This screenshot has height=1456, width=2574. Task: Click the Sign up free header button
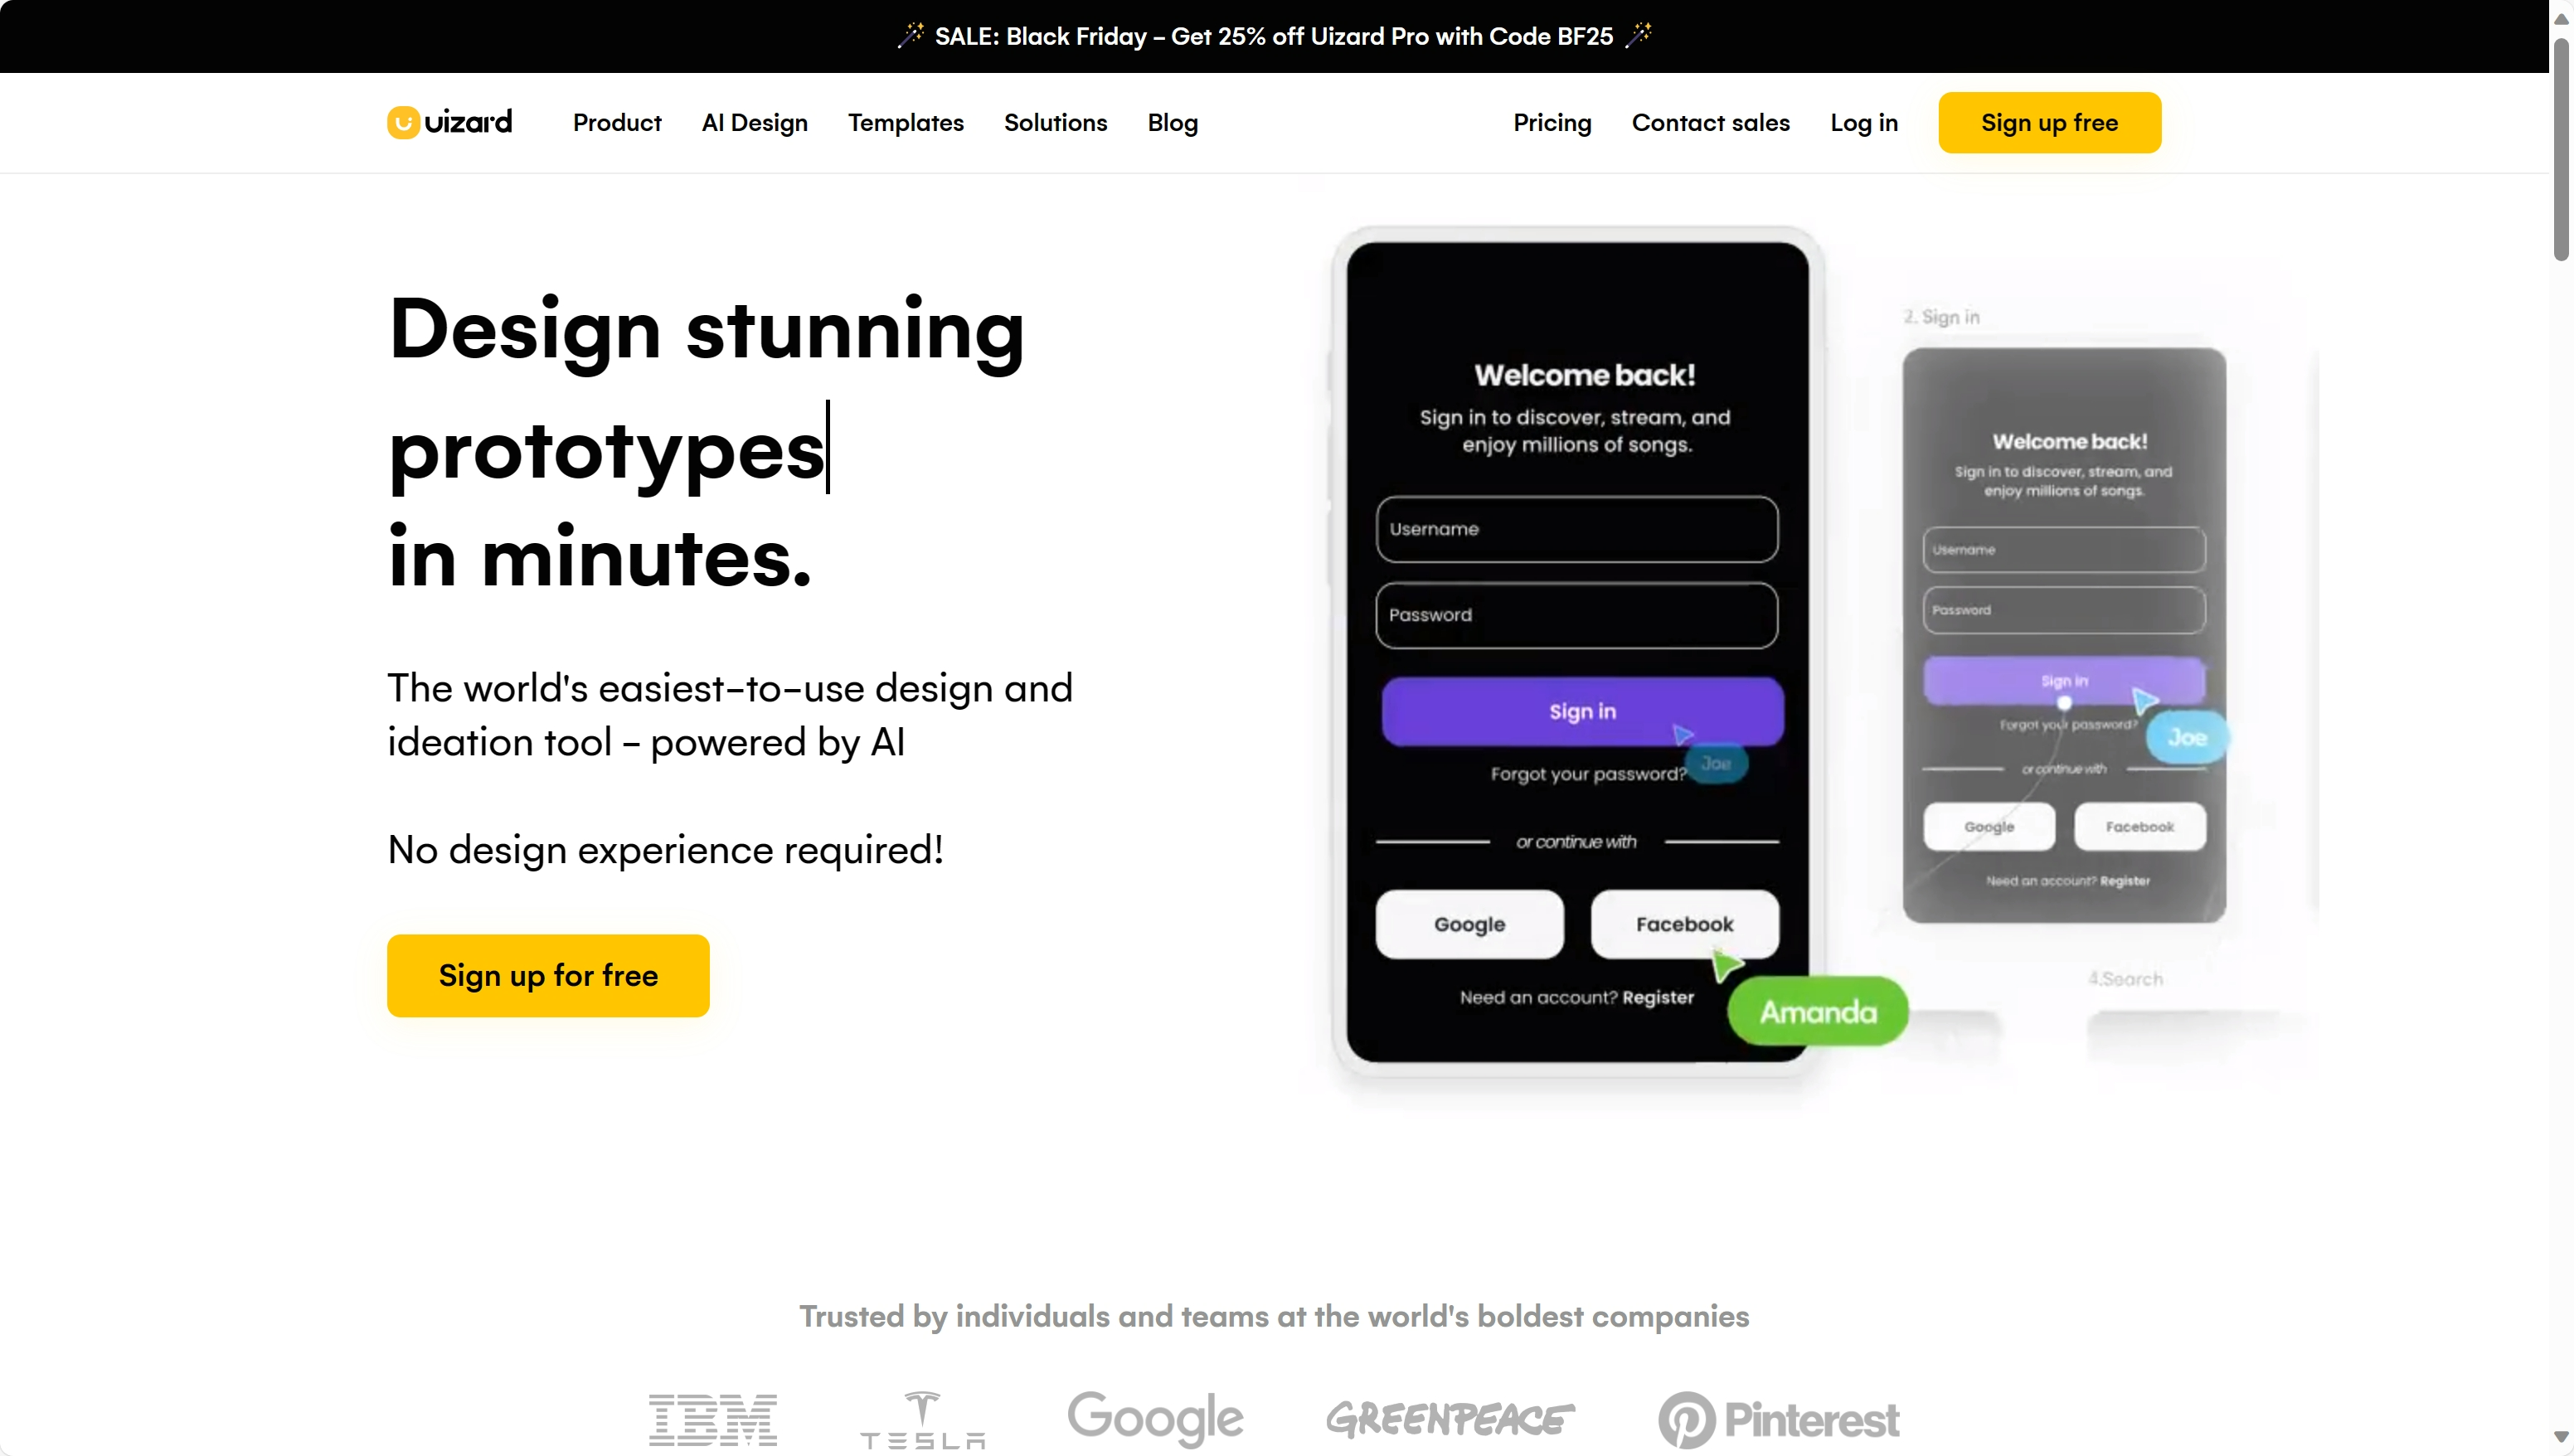(2049, 122)
